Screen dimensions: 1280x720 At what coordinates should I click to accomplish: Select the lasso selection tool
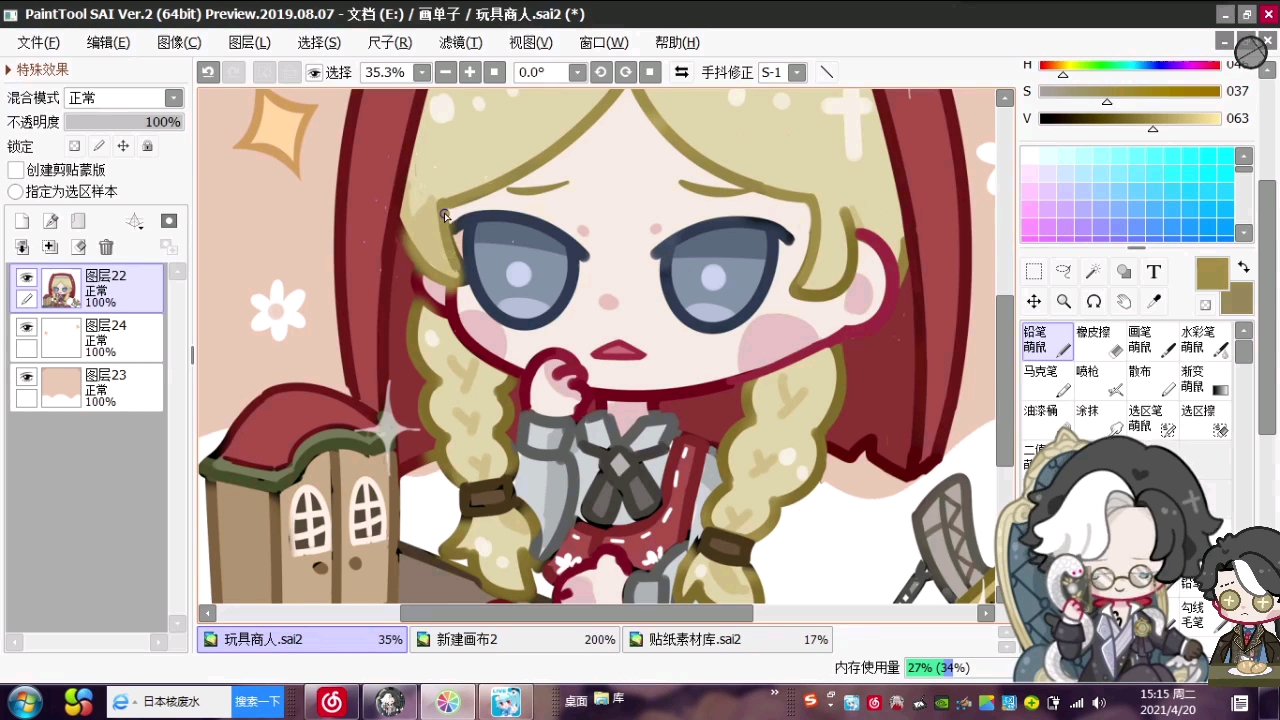[1064, 272]
